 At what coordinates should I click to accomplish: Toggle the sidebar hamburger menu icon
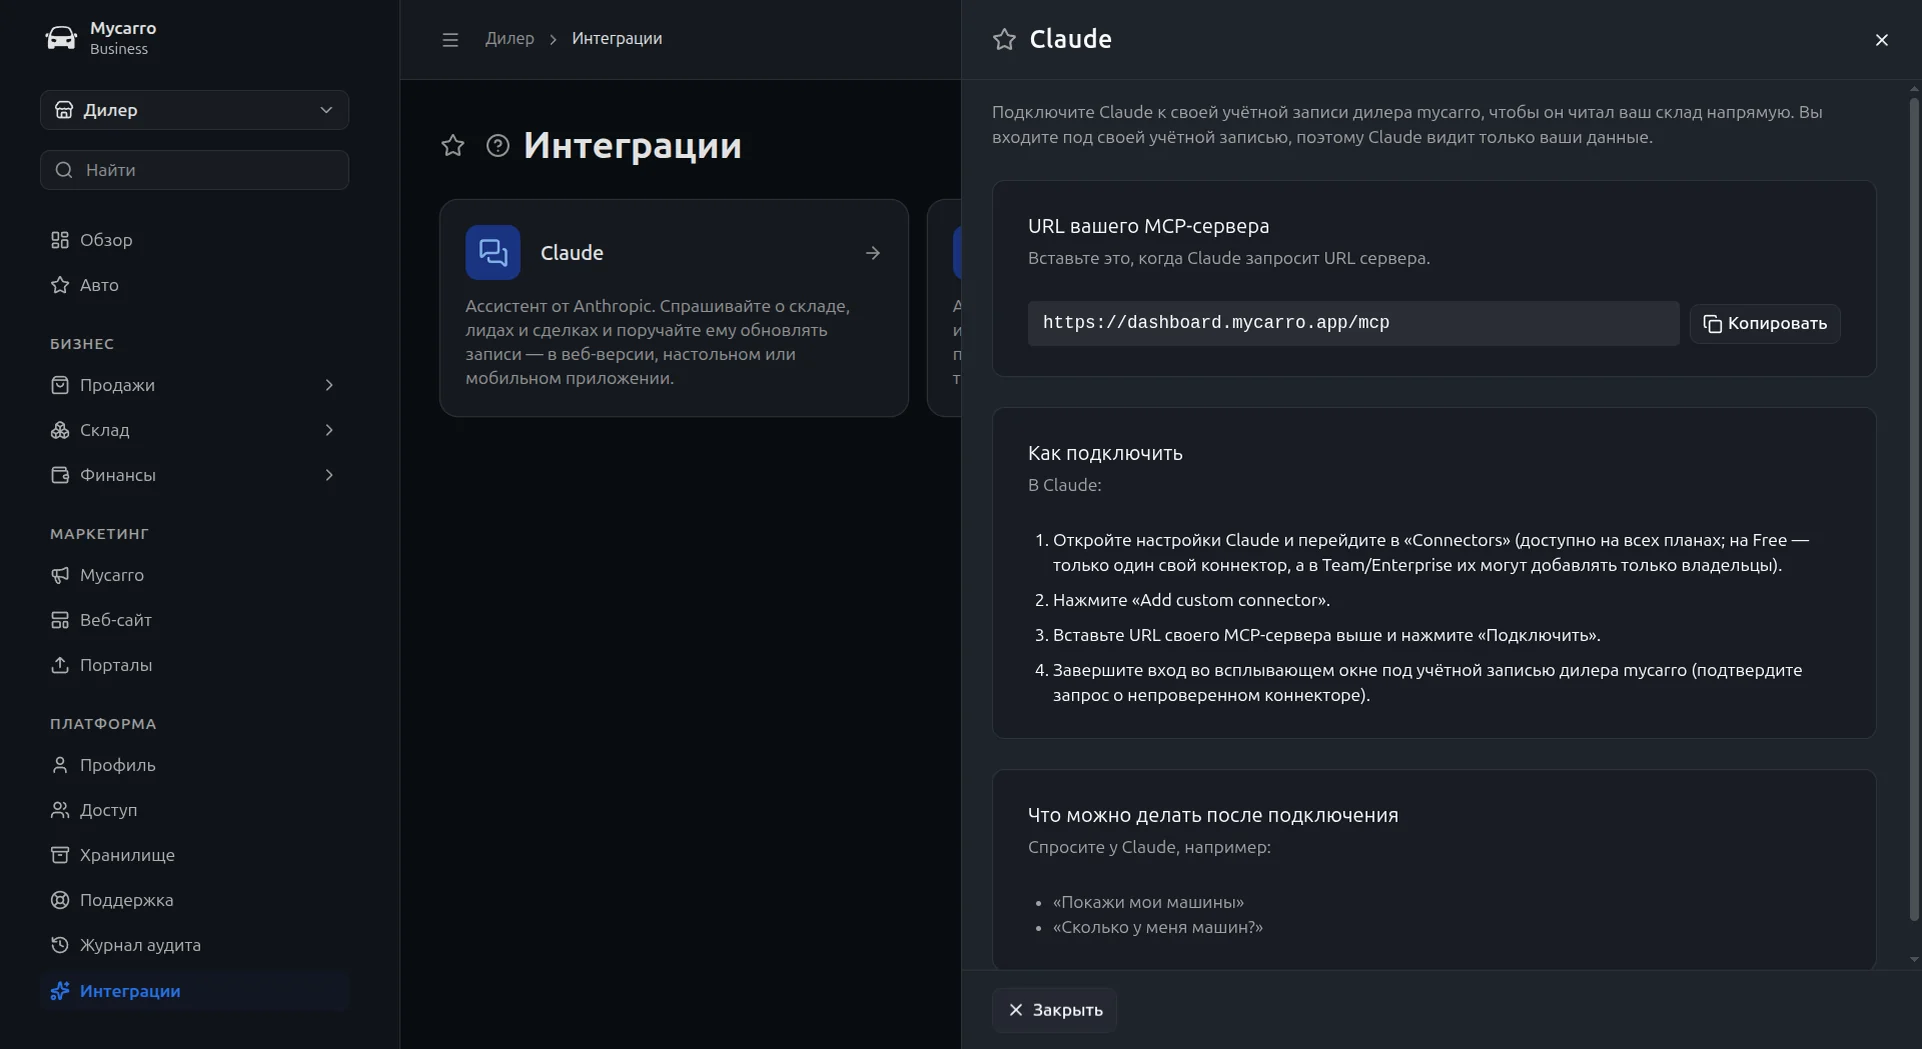pos(450,39)
